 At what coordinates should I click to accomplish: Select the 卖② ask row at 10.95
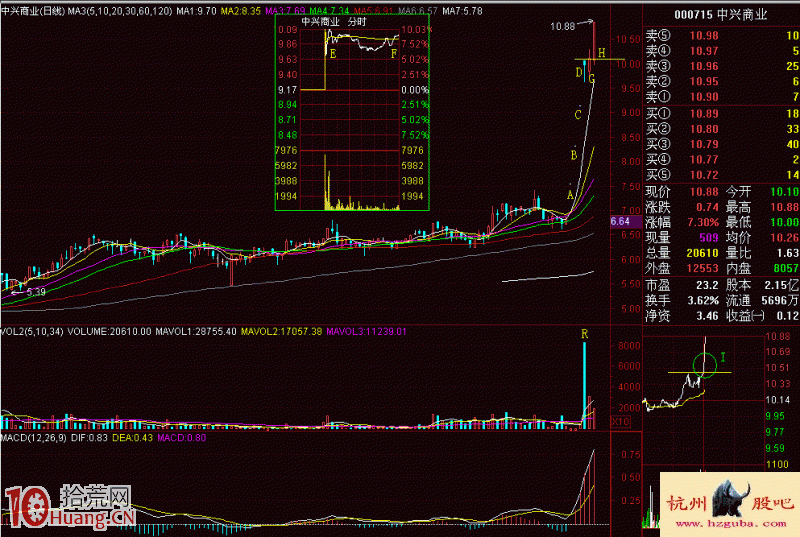[x=721, y=82]
